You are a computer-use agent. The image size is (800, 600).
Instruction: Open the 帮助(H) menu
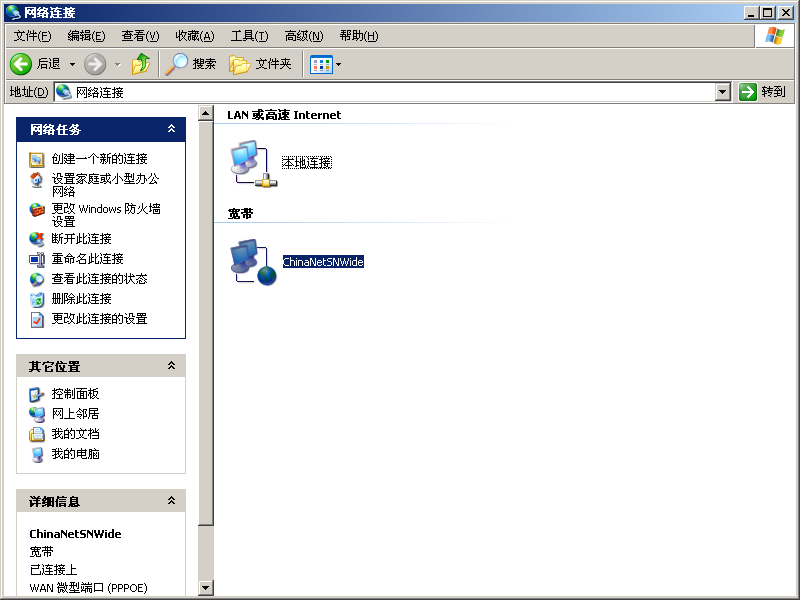[x=359, y=36]
